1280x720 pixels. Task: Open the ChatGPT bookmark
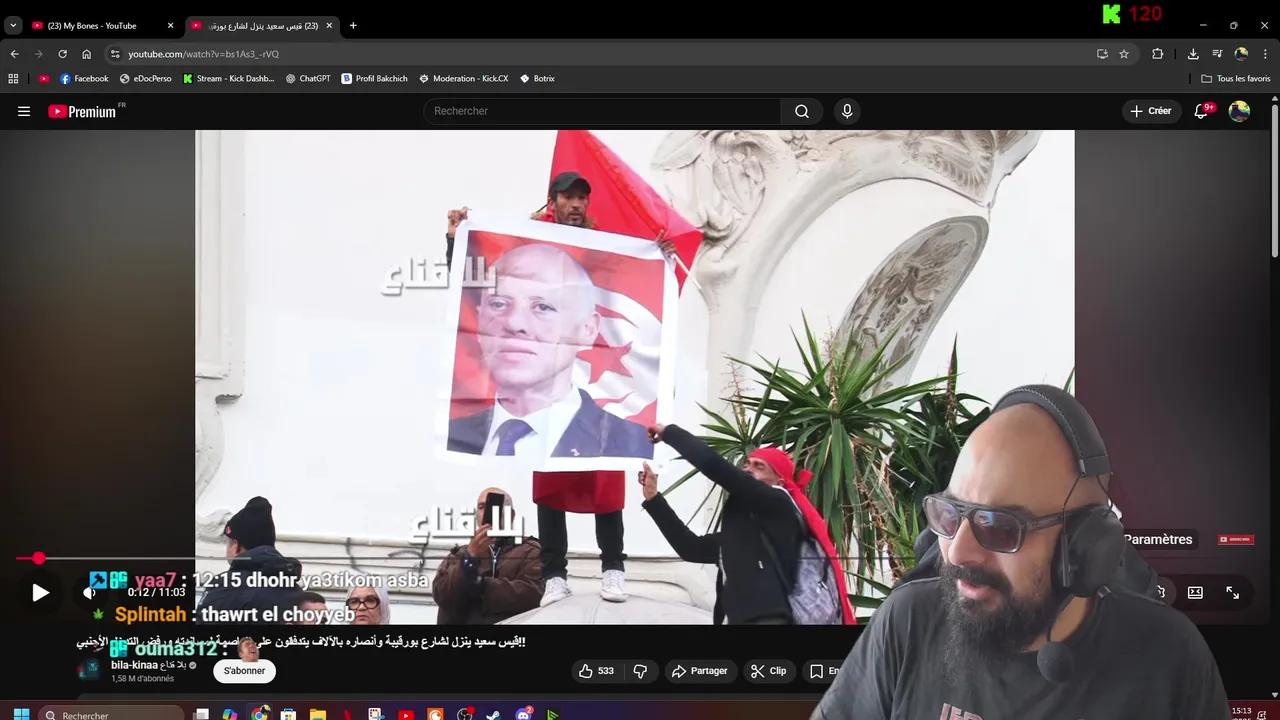(308, 78)
